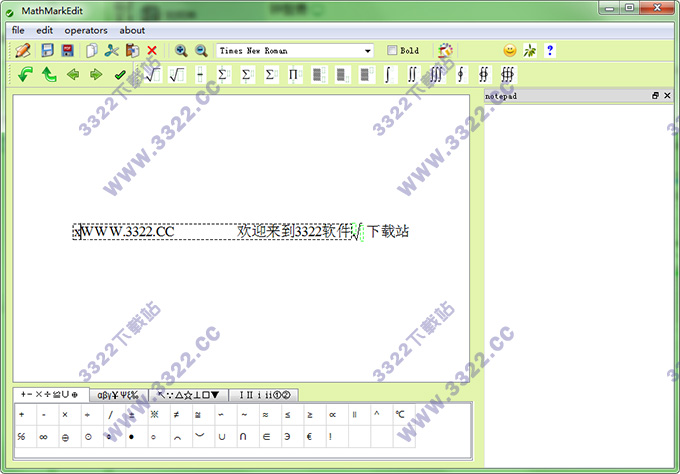Insert the caret ^ symbol
The image size is (680, 474).
coord(377,415)
